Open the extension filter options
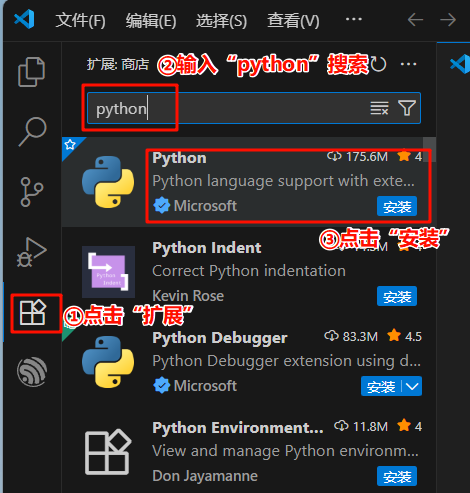470x493 pixels. 407,108
